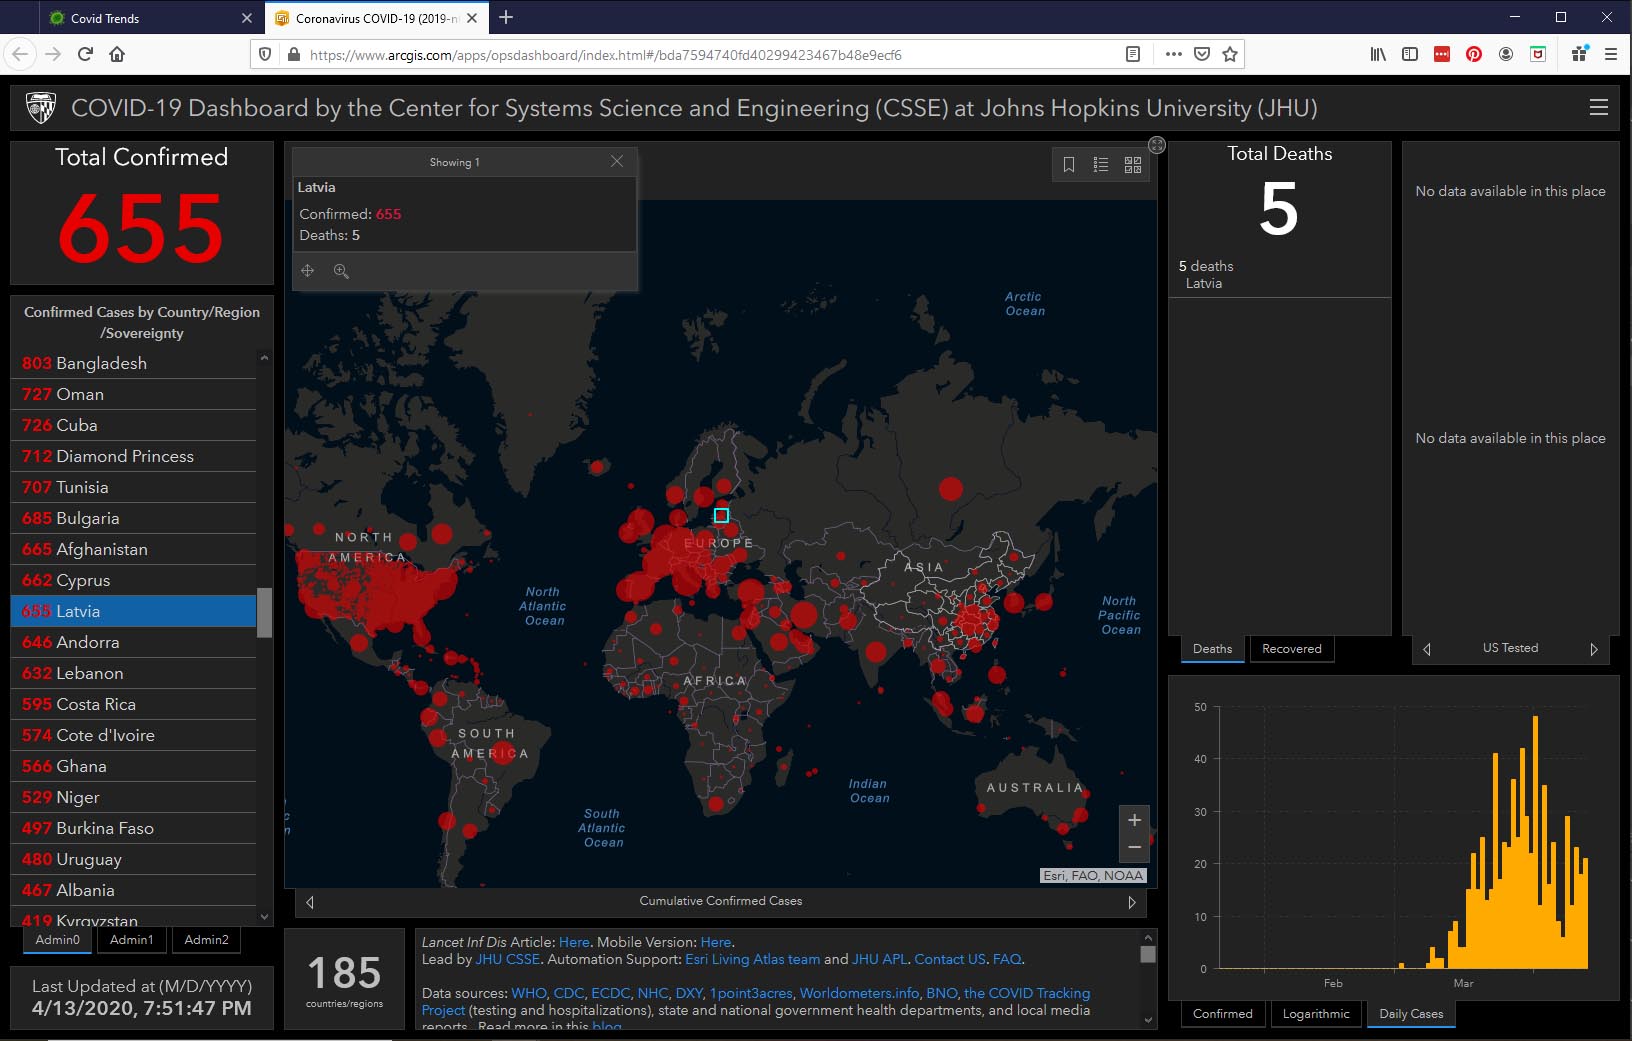Show the Confirmed chart tab
The image size is (1632, 1041).
1223,1014
